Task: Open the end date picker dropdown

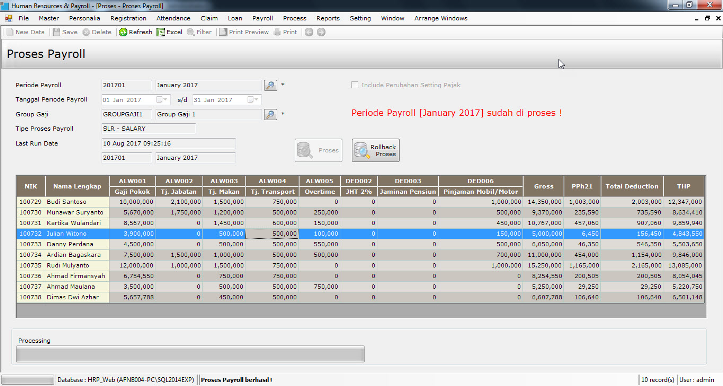Action: pos(254,100)
